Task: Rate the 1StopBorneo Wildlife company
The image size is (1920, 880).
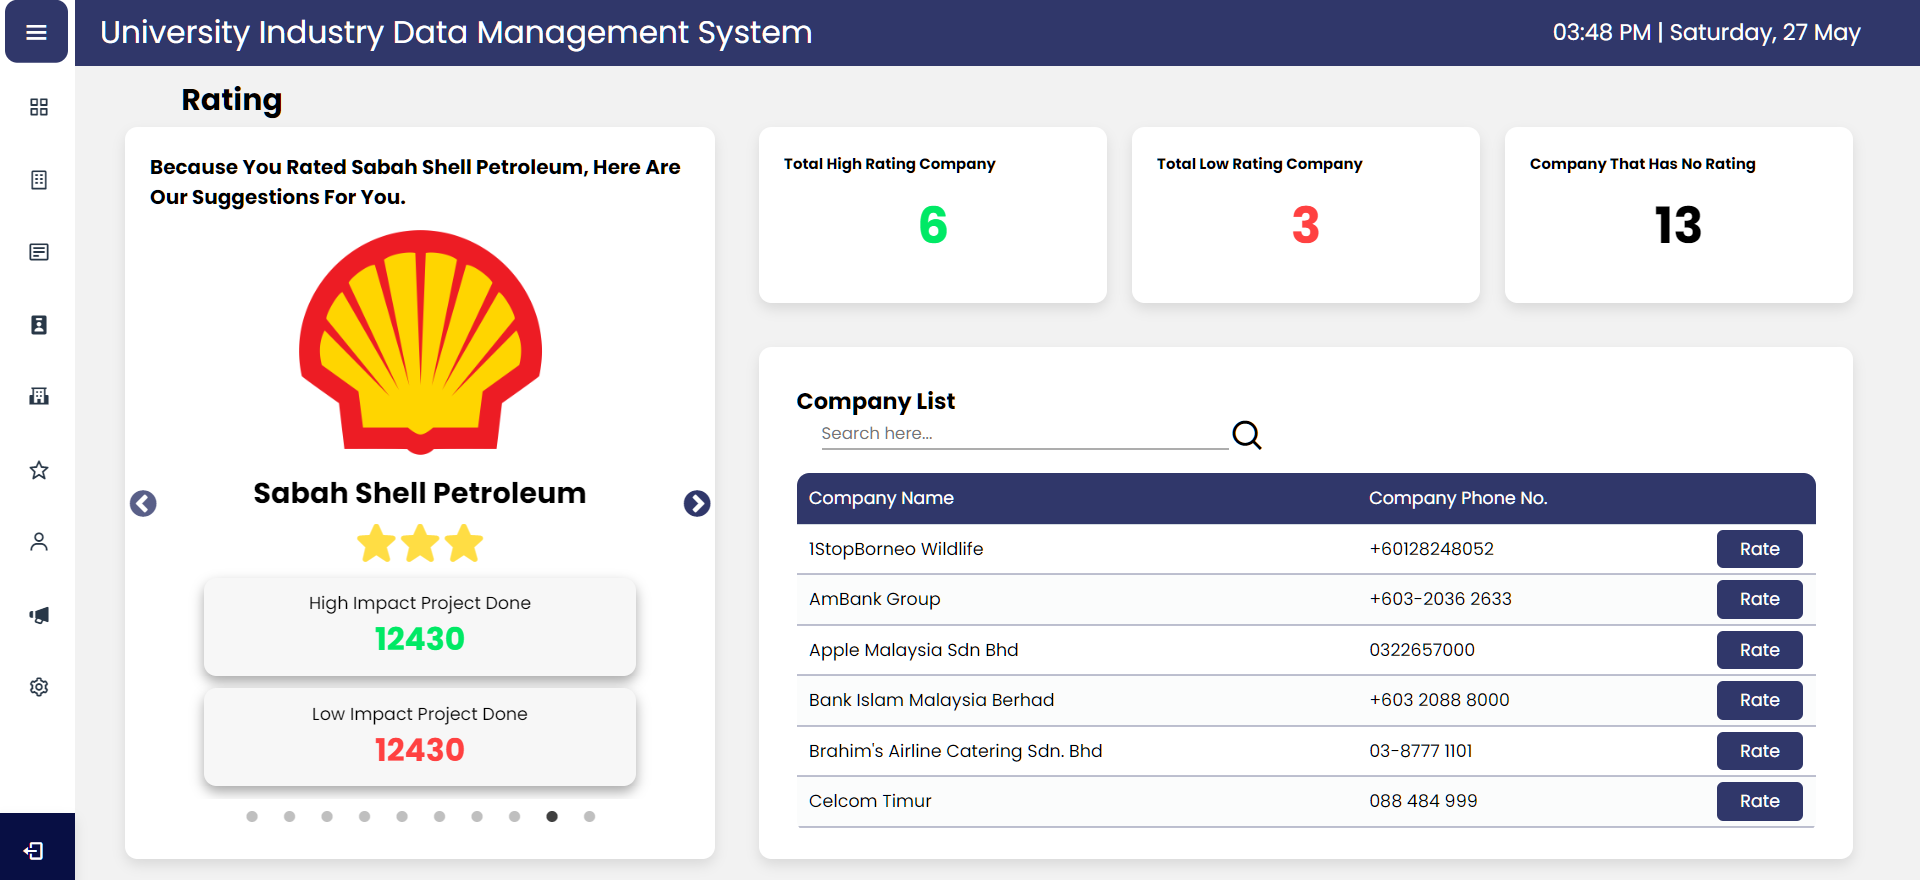Action: 1759,549
